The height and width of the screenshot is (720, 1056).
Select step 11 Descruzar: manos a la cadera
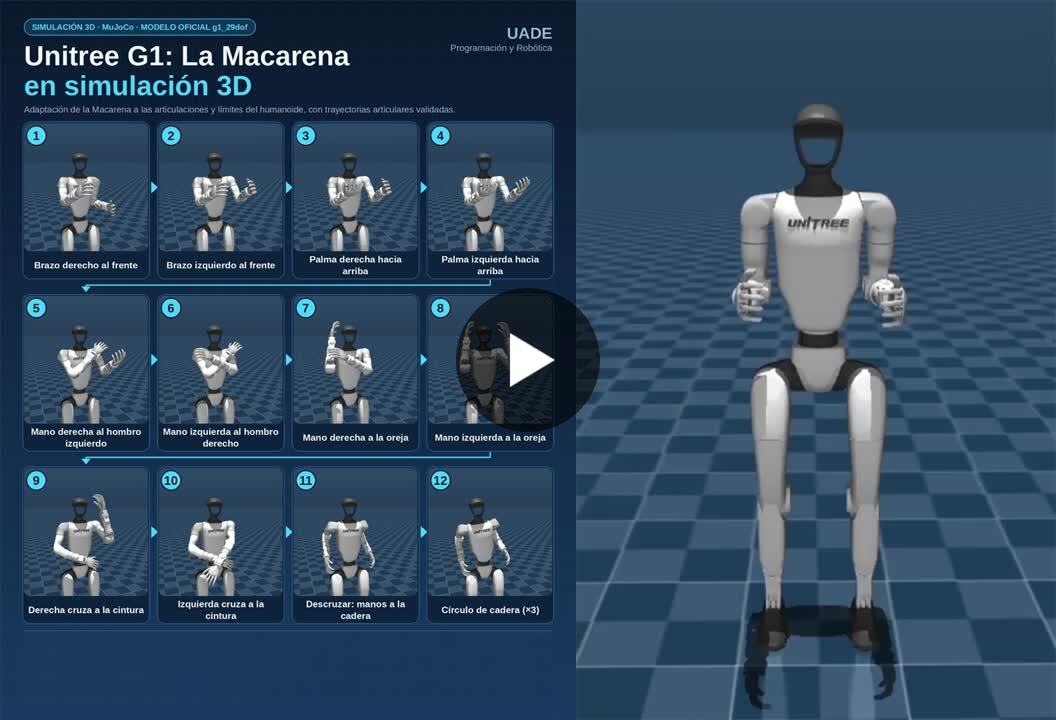pos(355,545)
